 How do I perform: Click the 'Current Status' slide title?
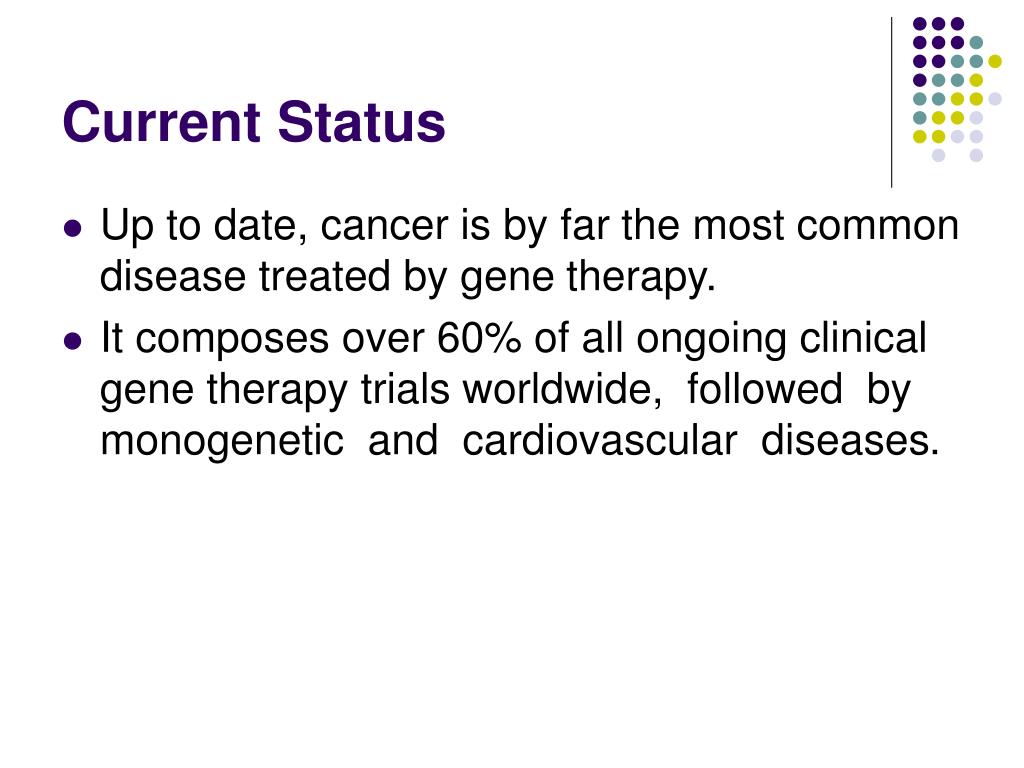254,122
